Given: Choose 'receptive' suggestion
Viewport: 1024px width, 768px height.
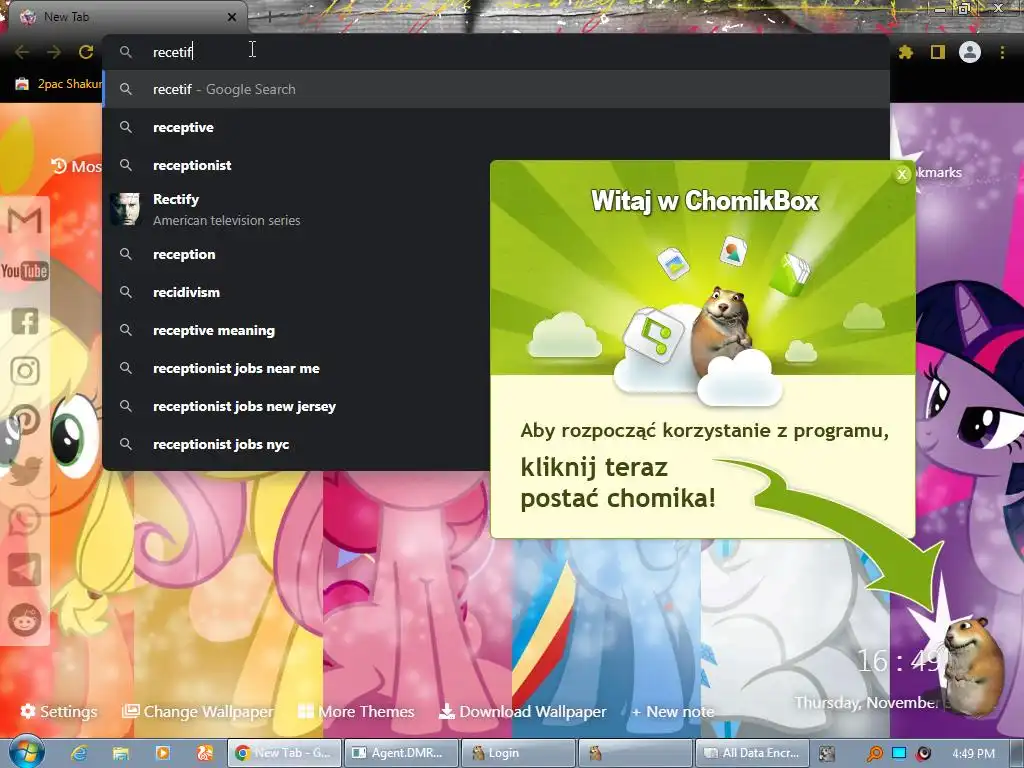Looking at the screenshot, I should [496, 127].
